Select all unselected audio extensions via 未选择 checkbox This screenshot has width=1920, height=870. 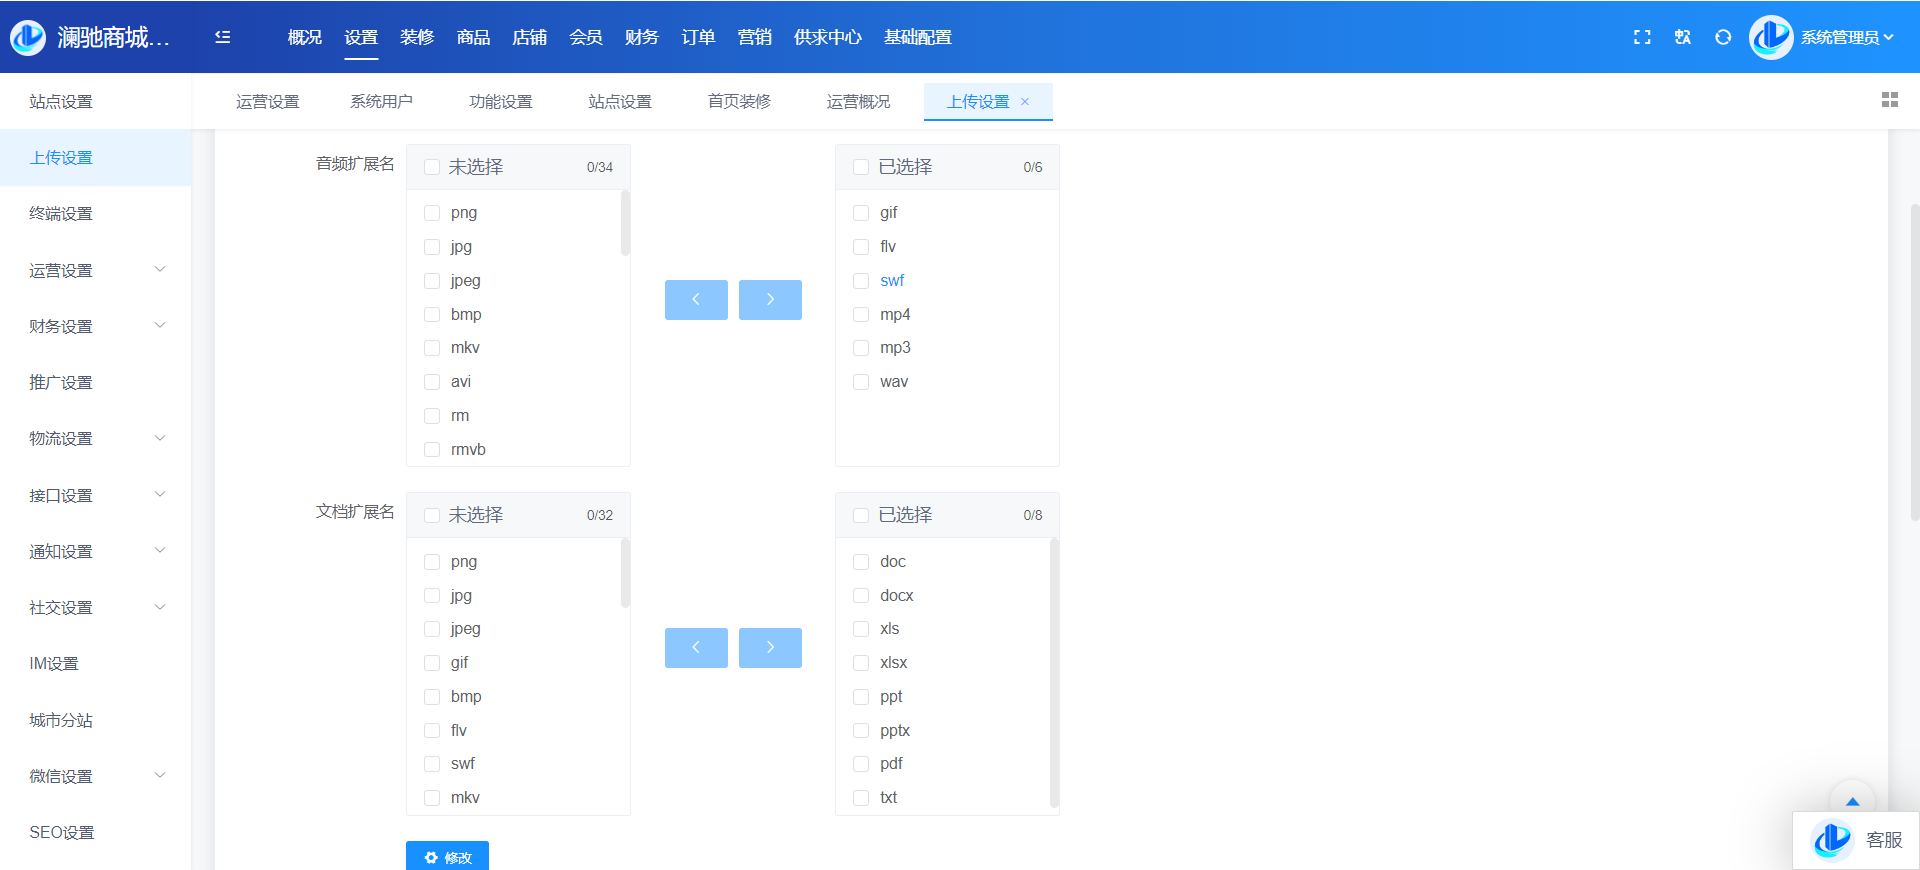coord(432,167)
